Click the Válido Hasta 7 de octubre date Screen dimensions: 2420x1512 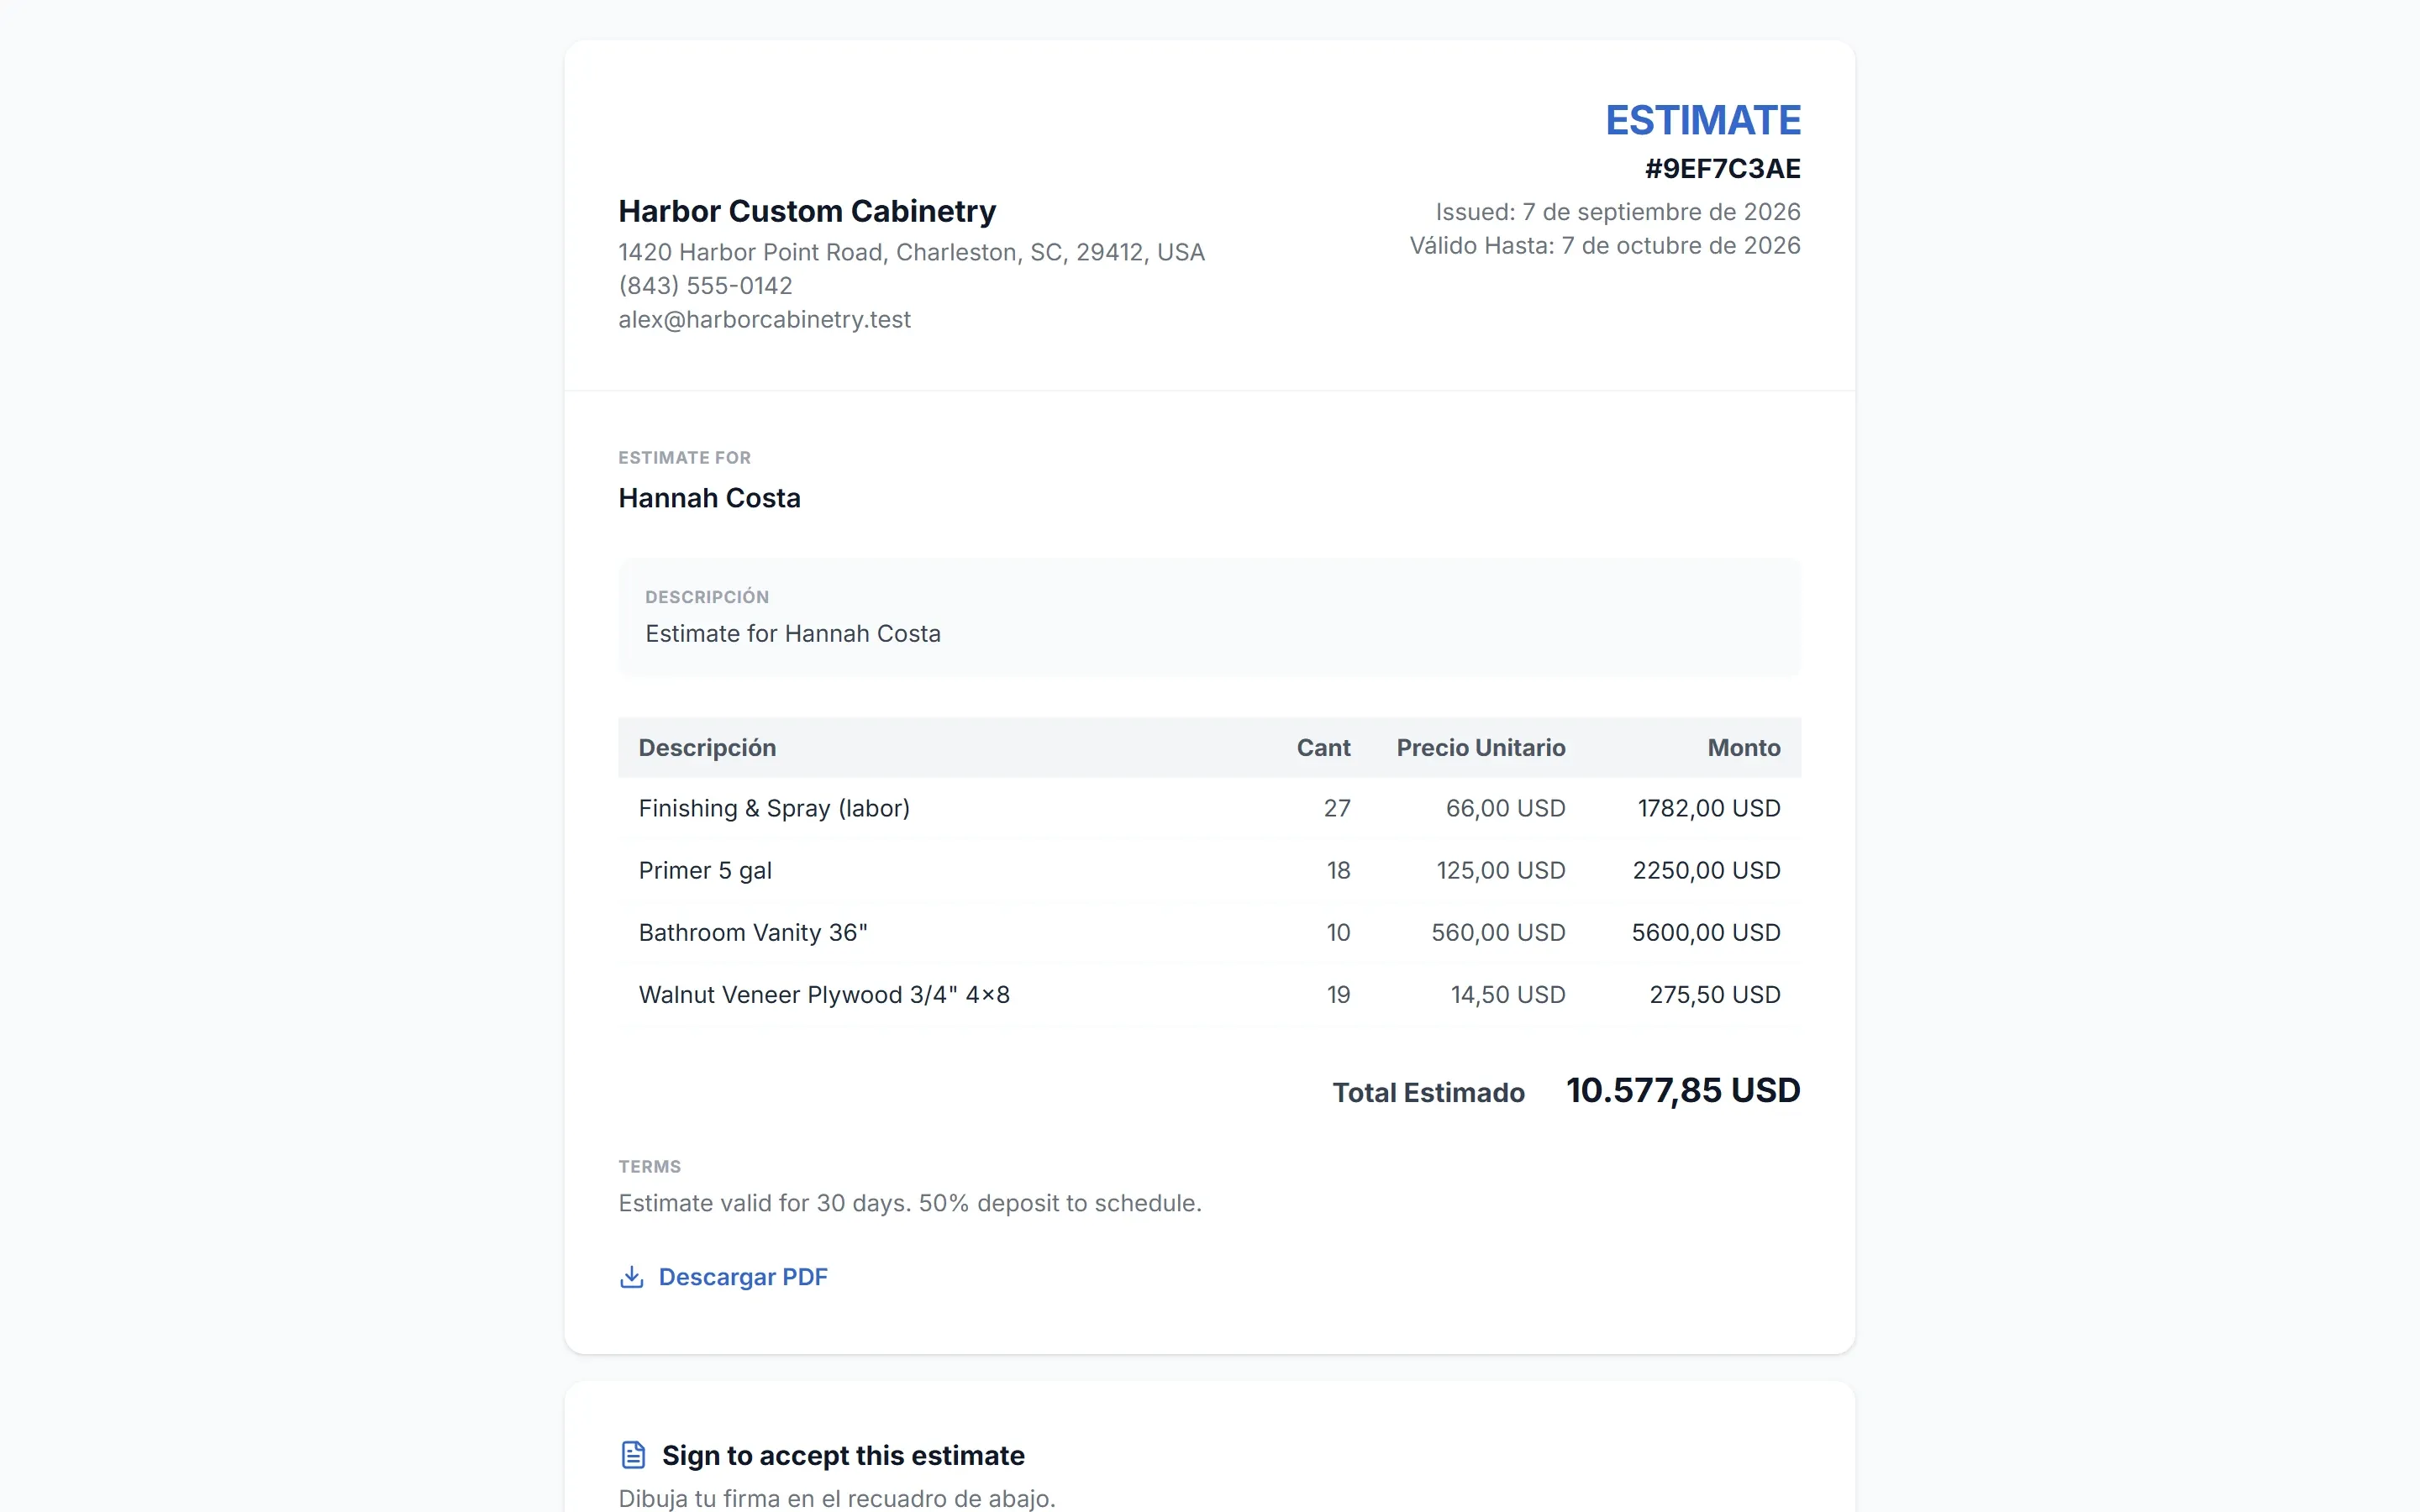(1604, 245)
